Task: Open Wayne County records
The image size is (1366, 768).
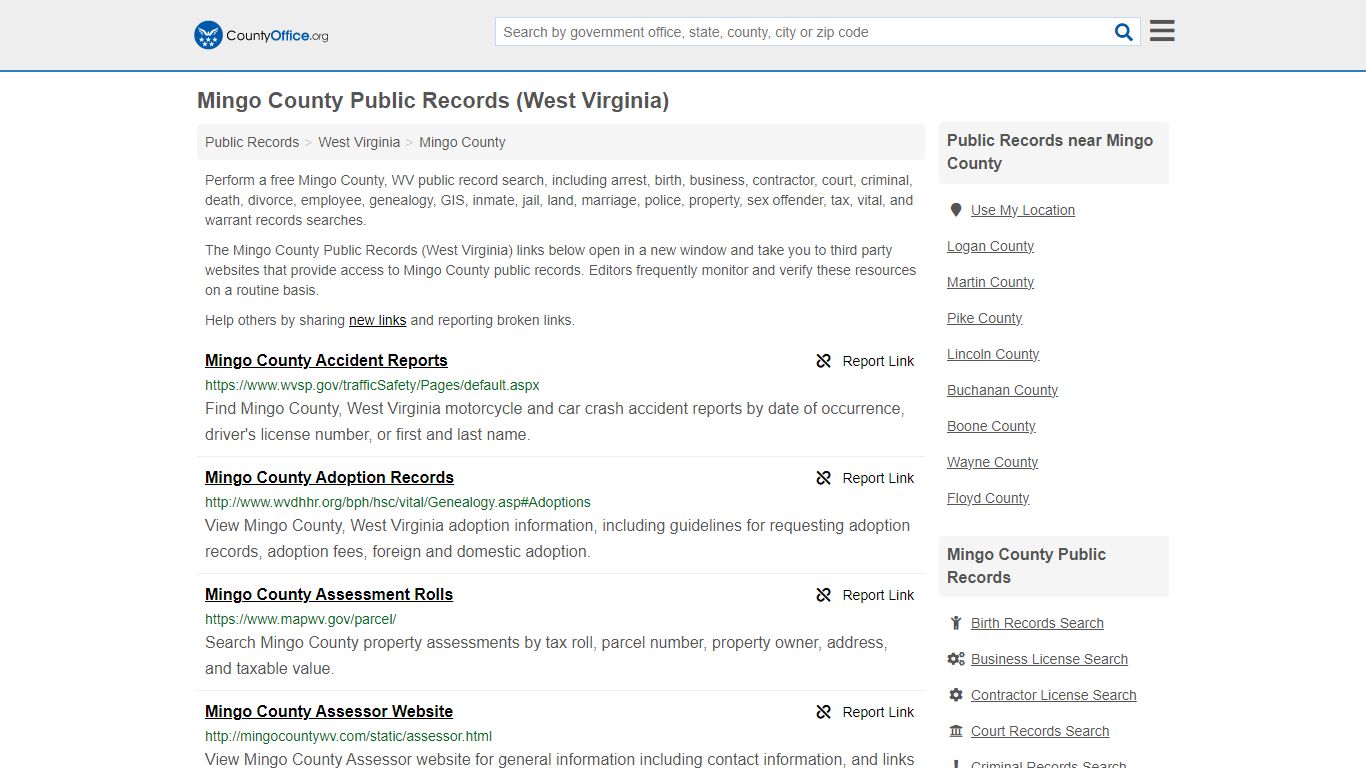Action: pos(992,462)
